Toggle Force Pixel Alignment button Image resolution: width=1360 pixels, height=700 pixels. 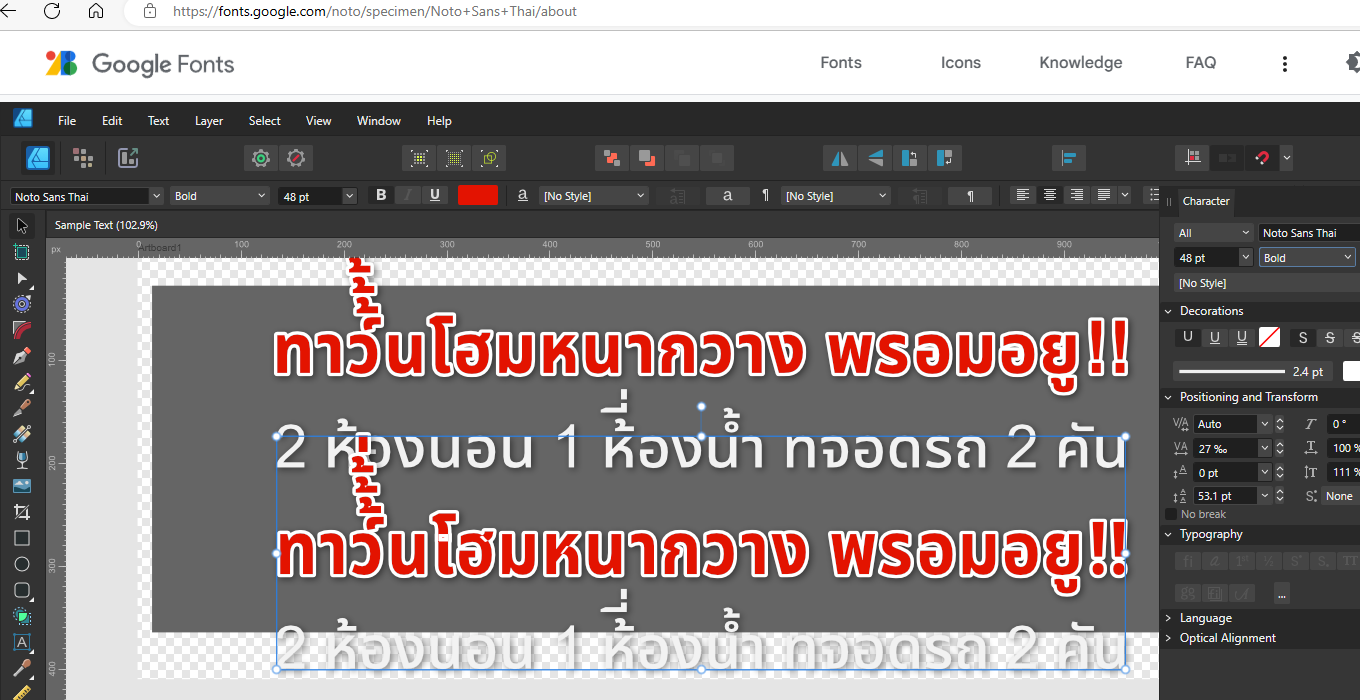click(x=1192, y=158)
